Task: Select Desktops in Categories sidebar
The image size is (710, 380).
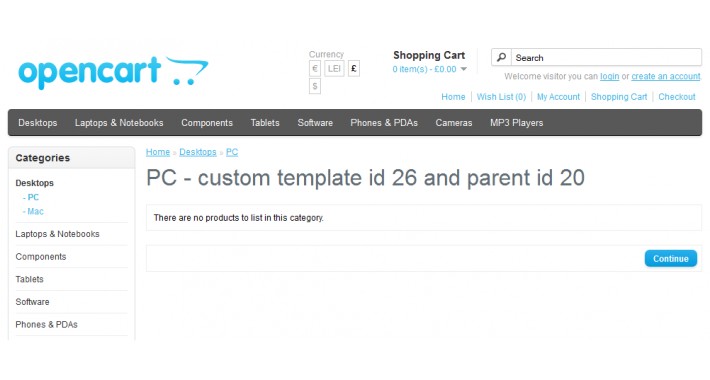Action: (x=34, y=183)
